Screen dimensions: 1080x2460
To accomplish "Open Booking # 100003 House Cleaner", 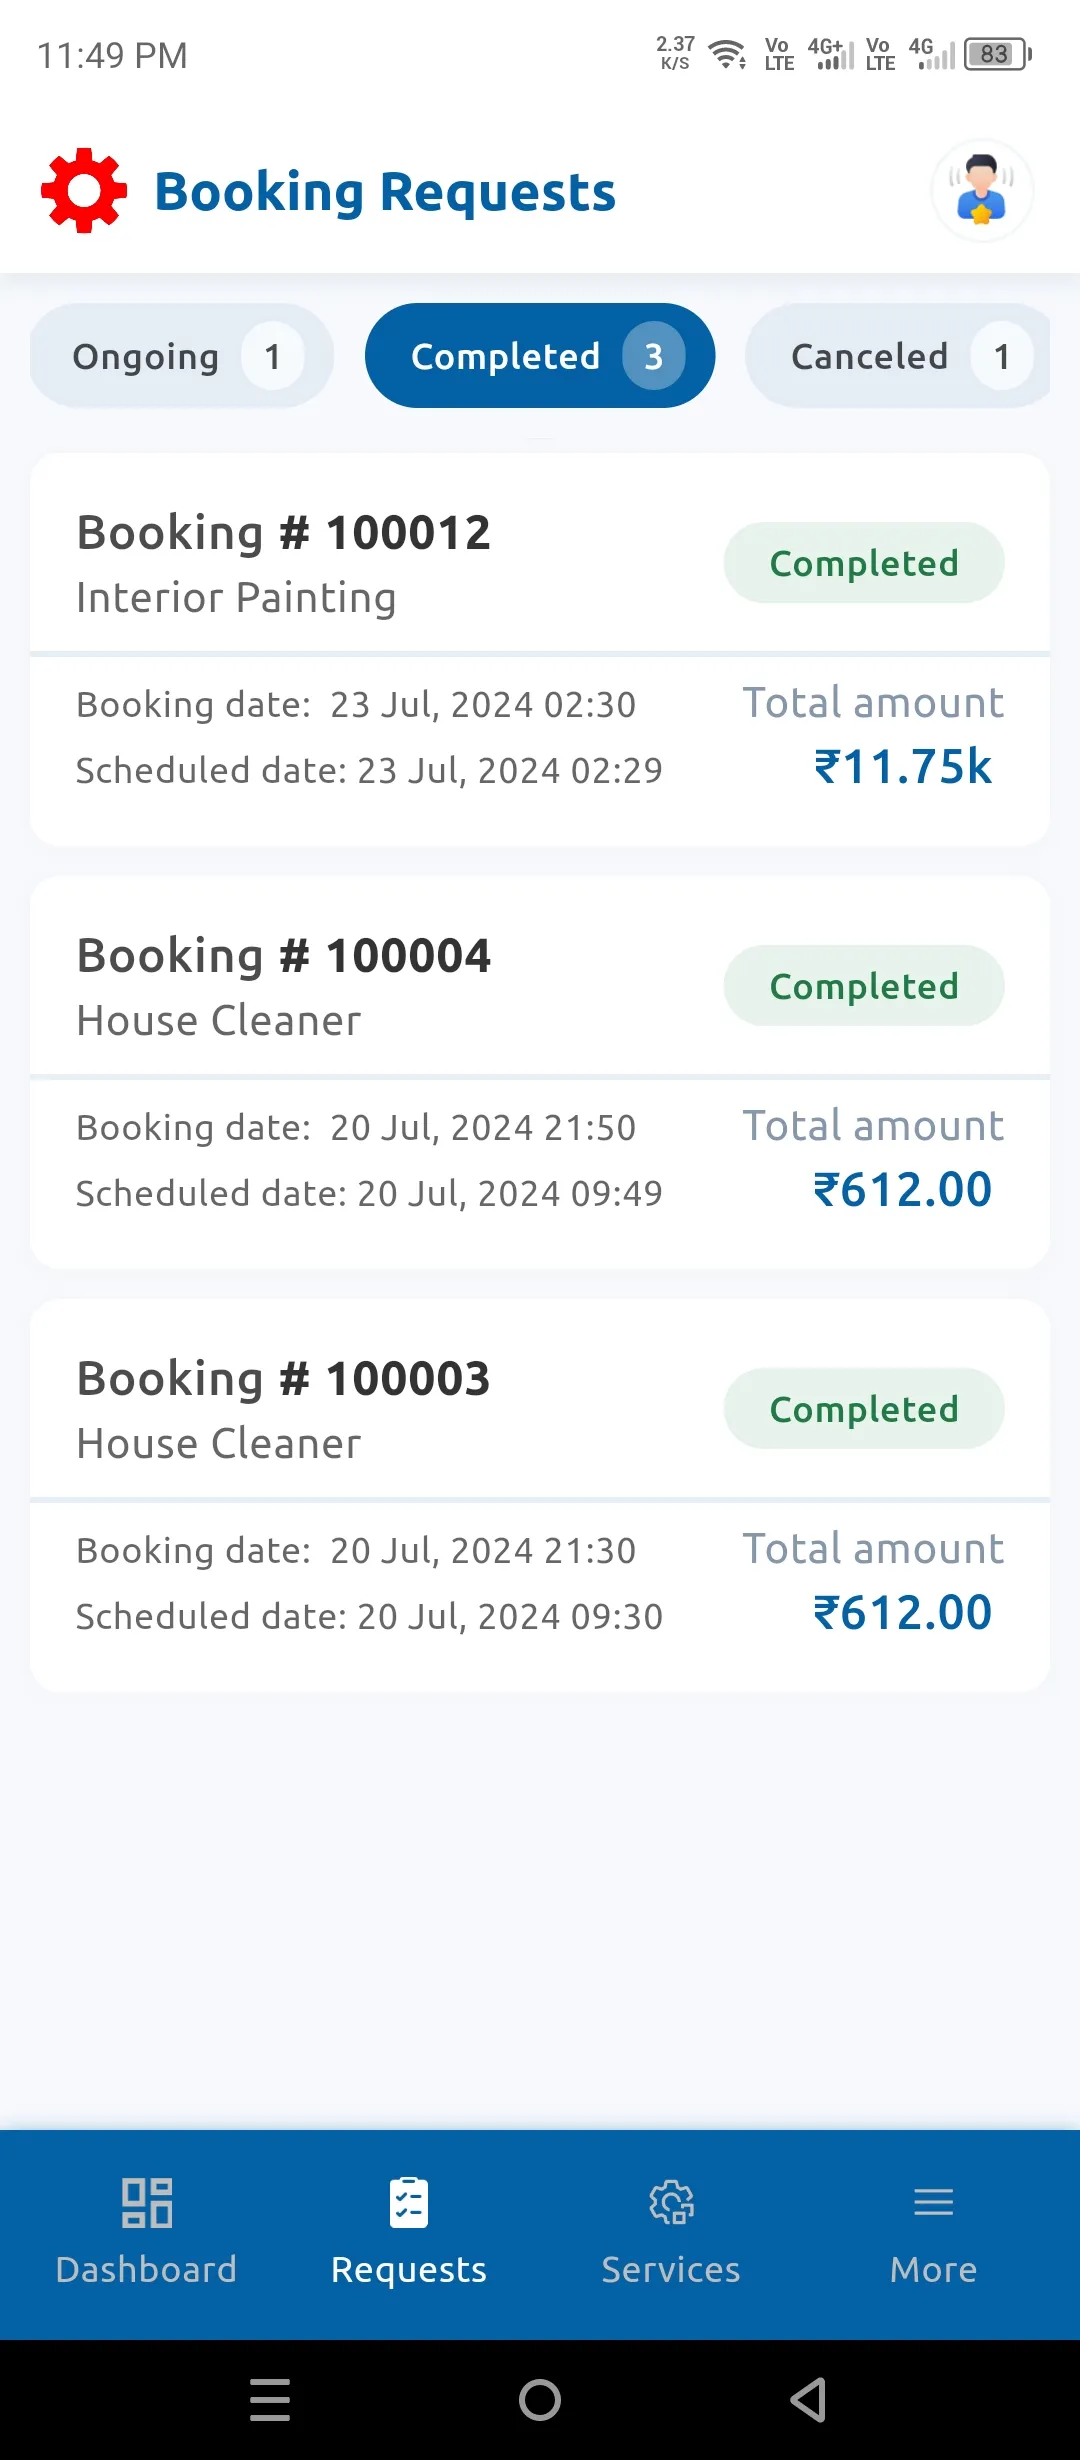I will (283, 1409).
